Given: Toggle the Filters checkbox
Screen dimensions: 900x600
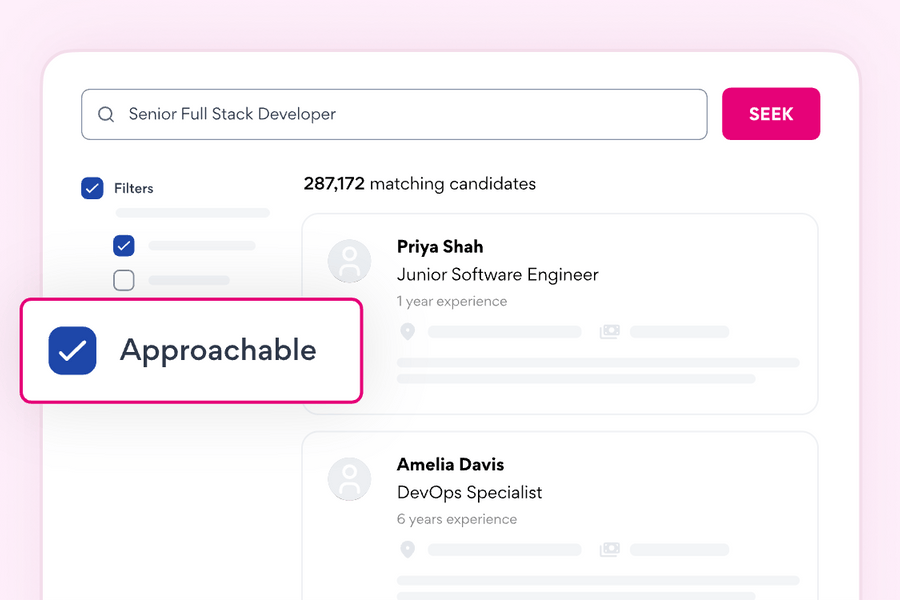Looking at the screenshot, I should pyautogui.click(x=92, y=188).
